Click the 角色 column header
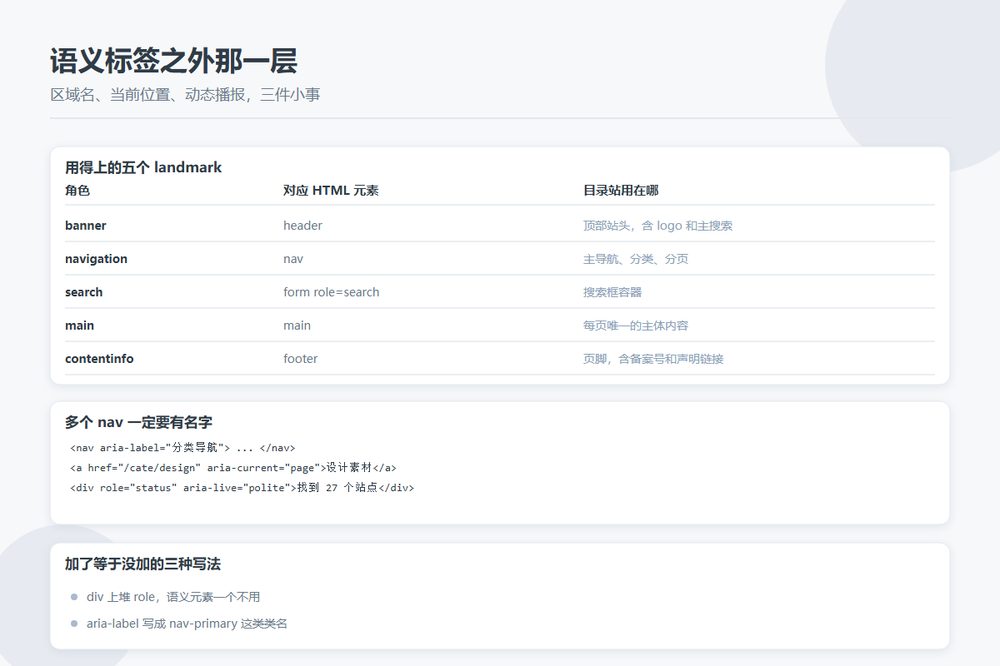1000x666 pixels. tap(77, 190)
